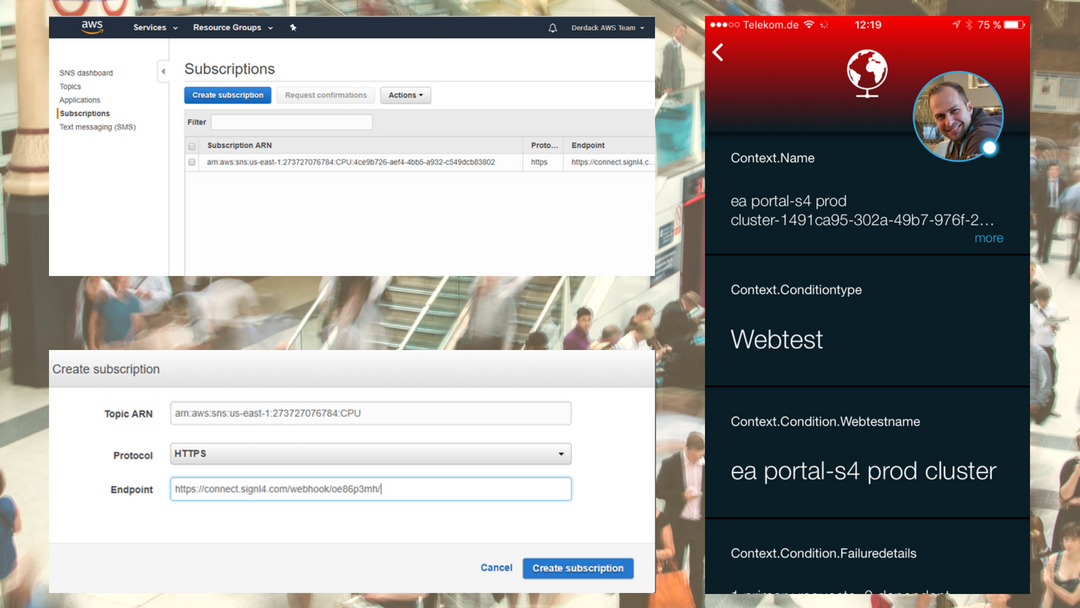Open the pin shortcuts icon

tap(293, 28)
